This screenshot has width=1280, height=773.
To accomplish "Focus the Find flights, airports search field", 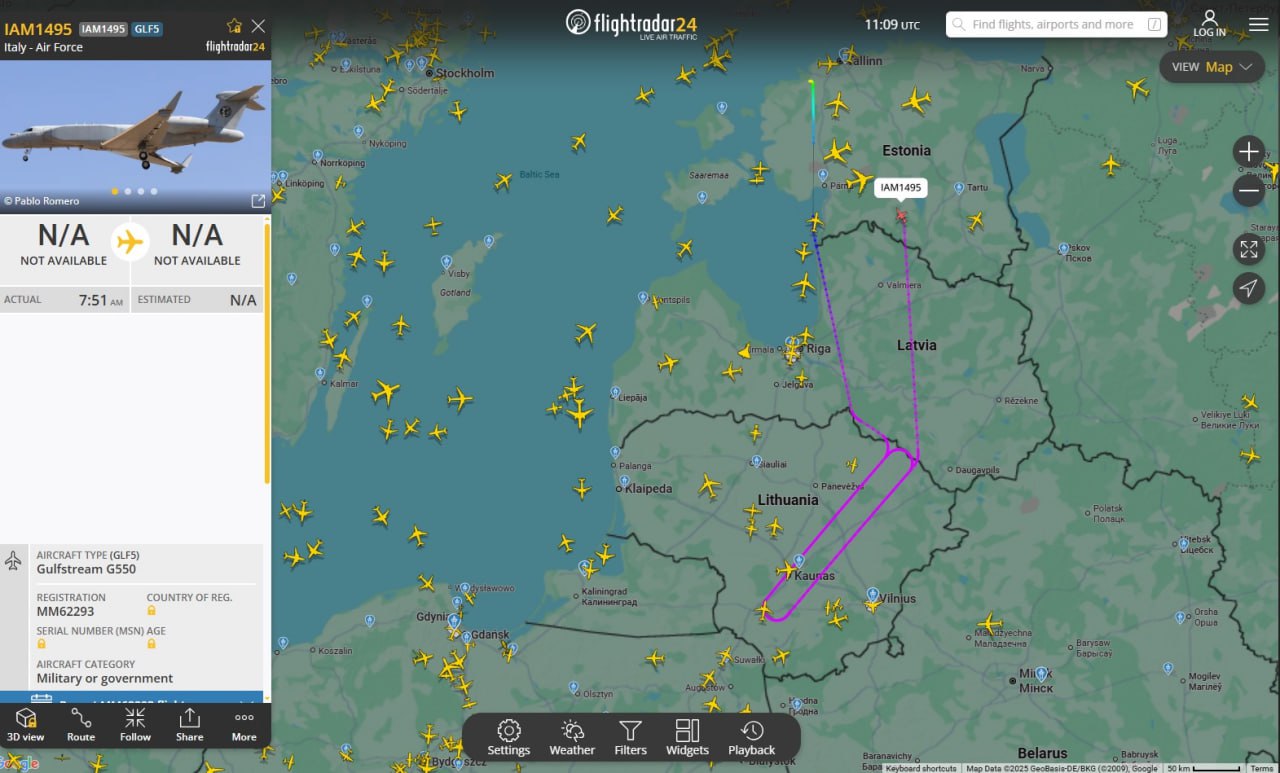I will point(1056,24).
